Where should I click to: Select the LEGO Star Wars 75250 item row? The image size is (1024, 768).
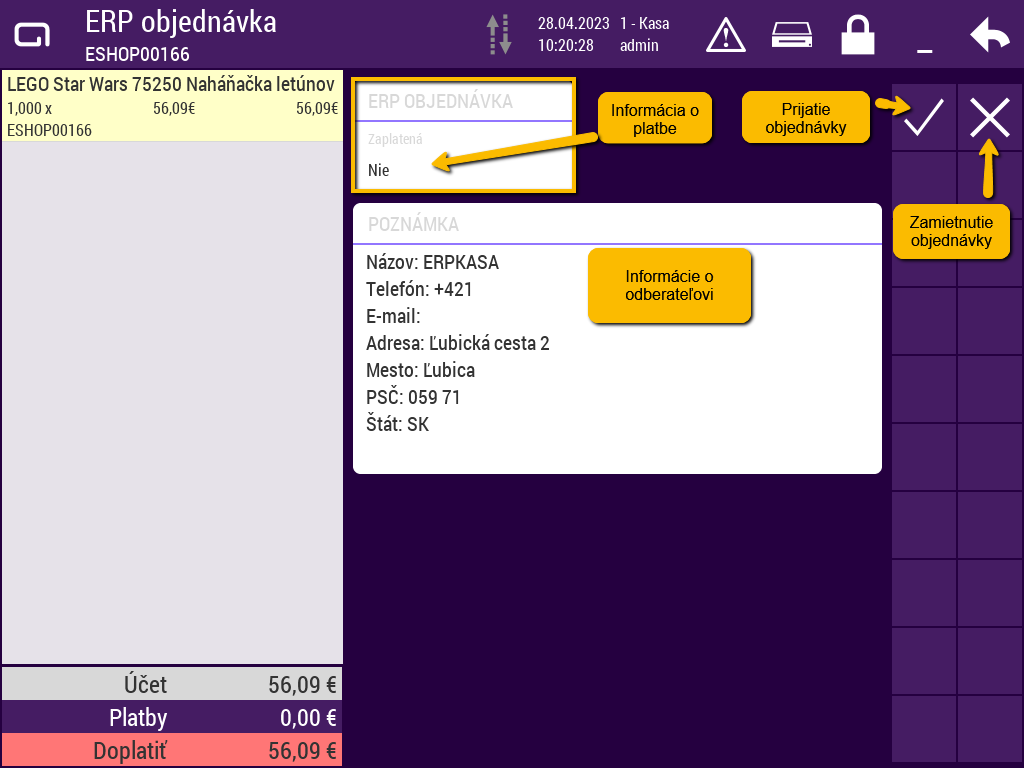[172, 105]
